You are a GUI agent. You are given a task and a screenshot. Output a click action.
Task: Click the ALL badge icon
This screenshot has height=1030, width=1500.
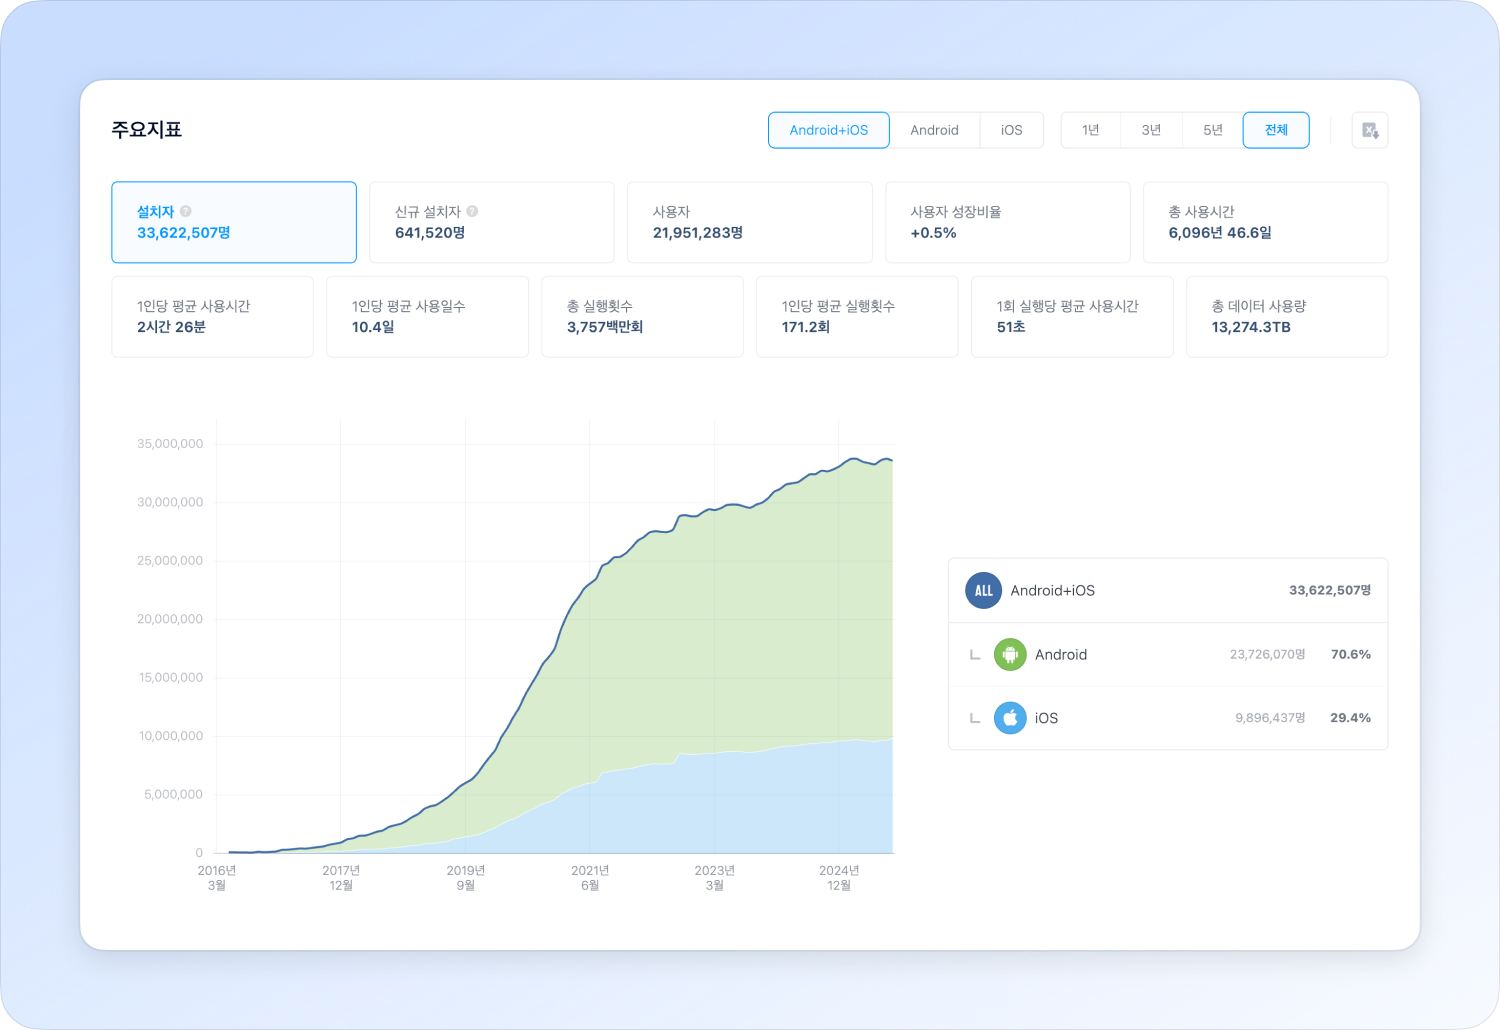pyautogui.click(x=983, y=590)
